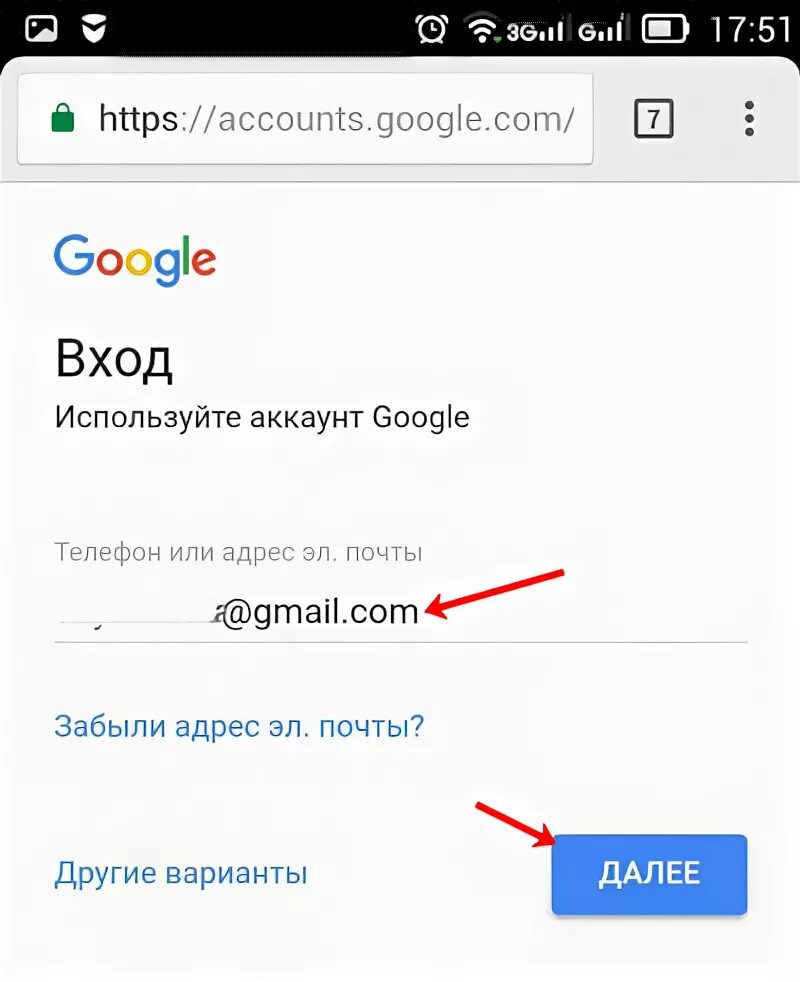800x982 pixels.
Task: Open the Chrome three-dot menu
Action: [749, 118]
